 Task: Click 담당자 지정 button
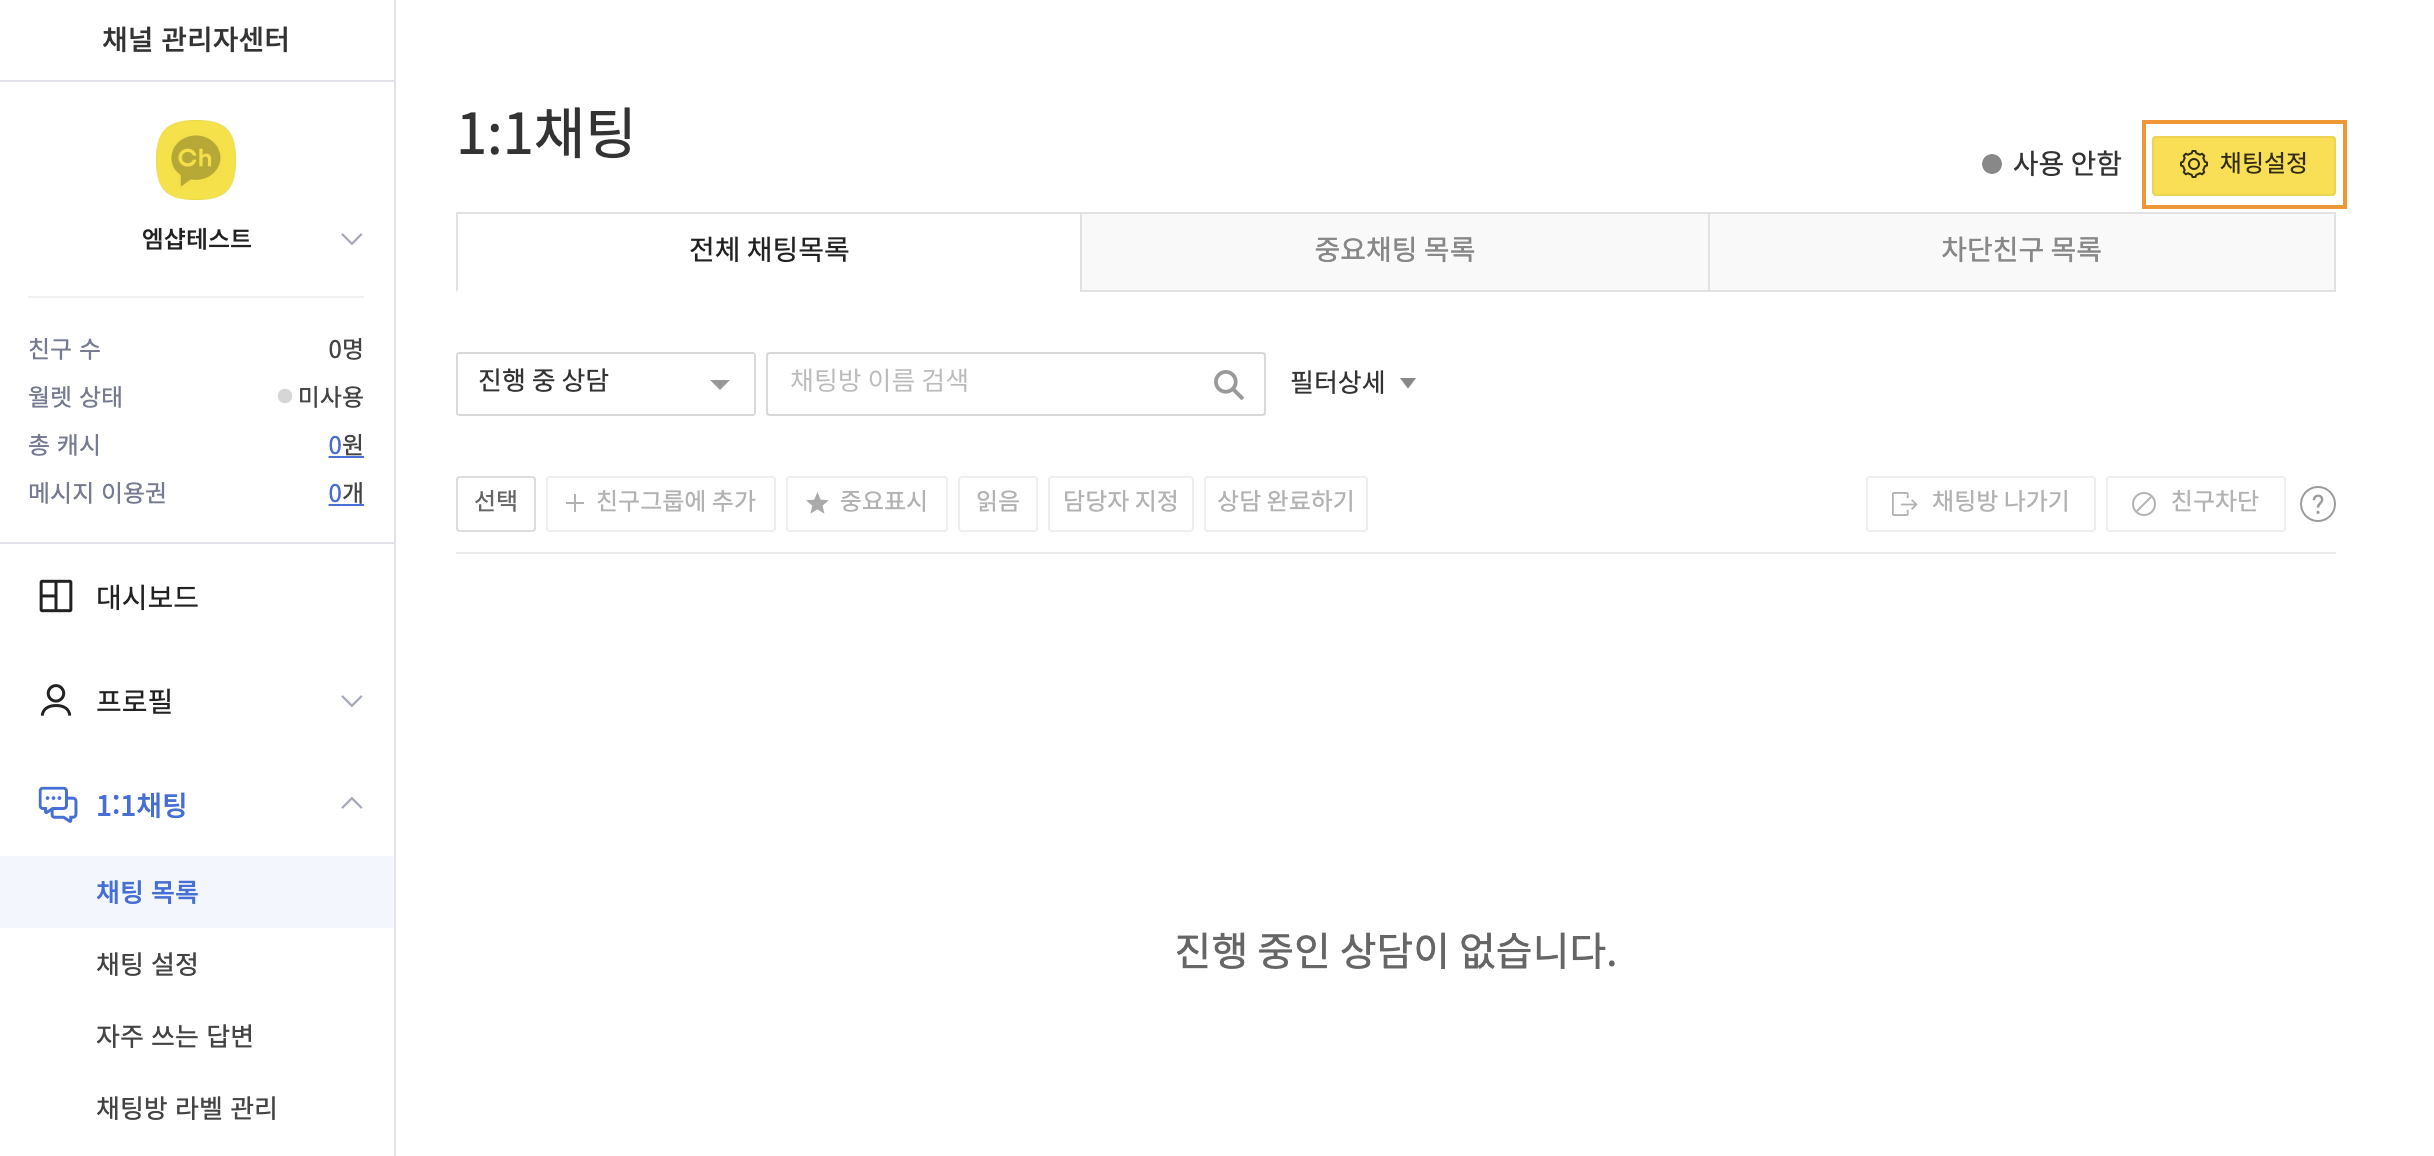1120,503
